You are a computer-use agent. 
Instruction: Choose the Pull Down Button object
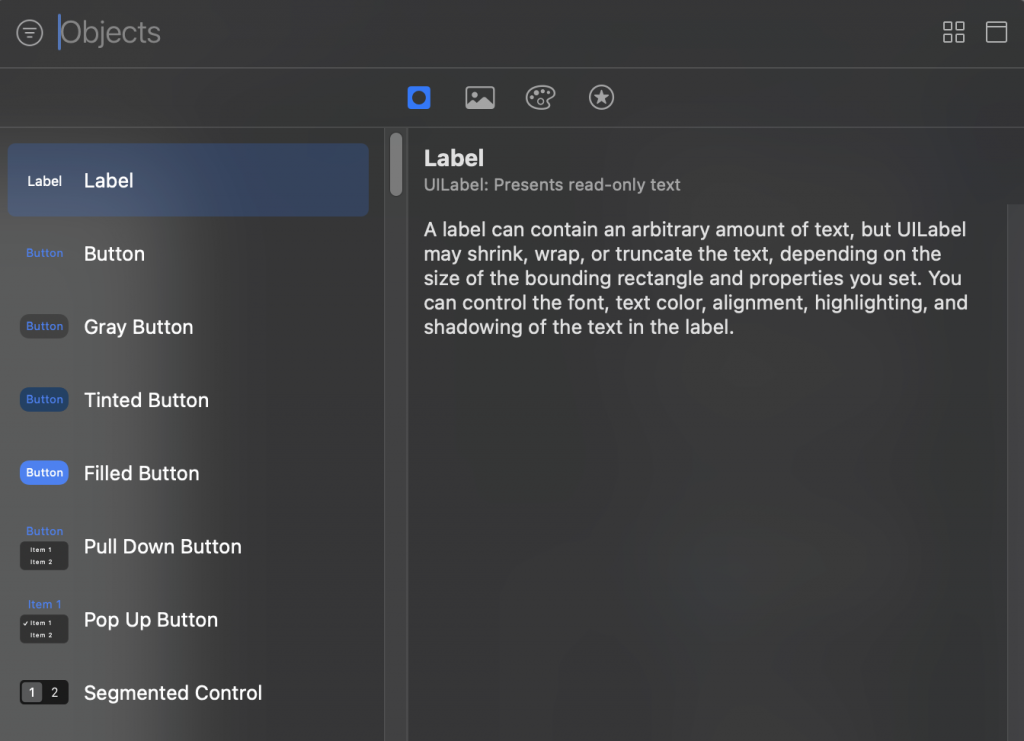pyautogui.click(x=188, y=547)
